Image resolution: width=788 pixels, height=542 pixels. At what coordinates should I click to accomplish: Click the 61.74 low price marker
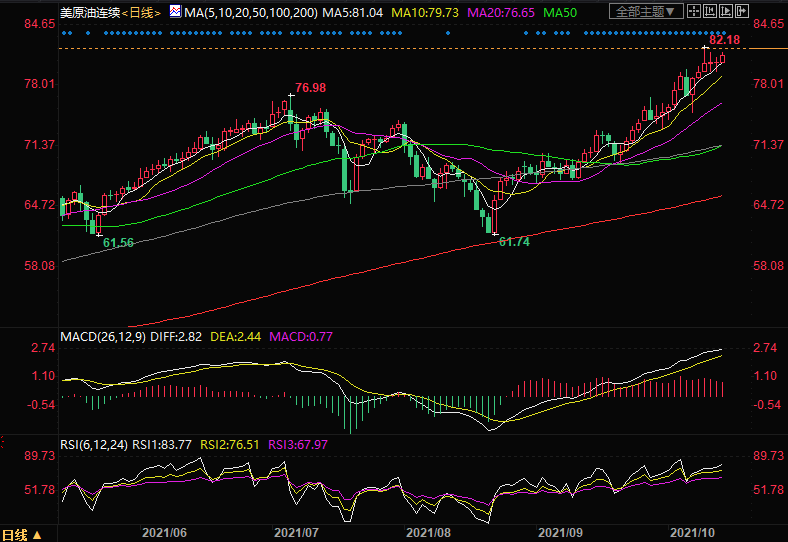pos(513,242)
